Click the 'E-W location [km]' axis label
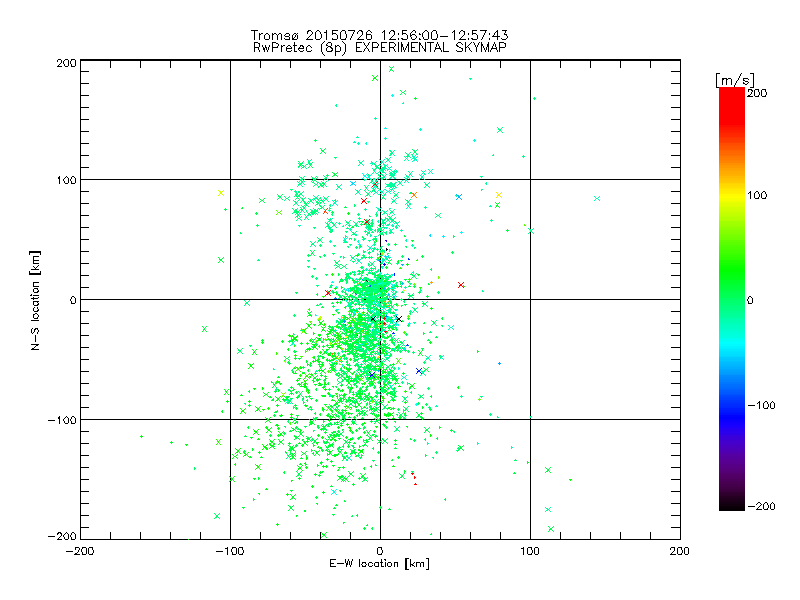Screen dimensions: 800x600 click(x=379, y=564)
